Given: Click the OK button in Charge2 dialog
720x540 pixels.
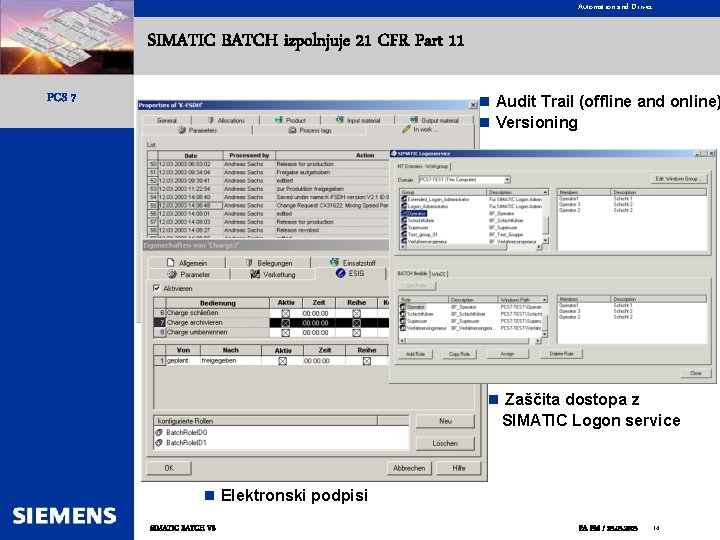Looking at the screenshot, I should coord(169,468).
